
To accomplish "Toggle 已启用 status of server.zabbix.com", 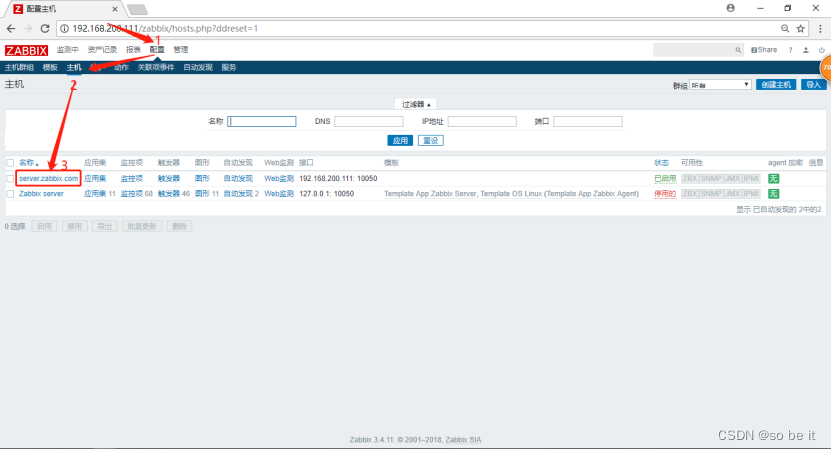I will [x=665, y=179].
